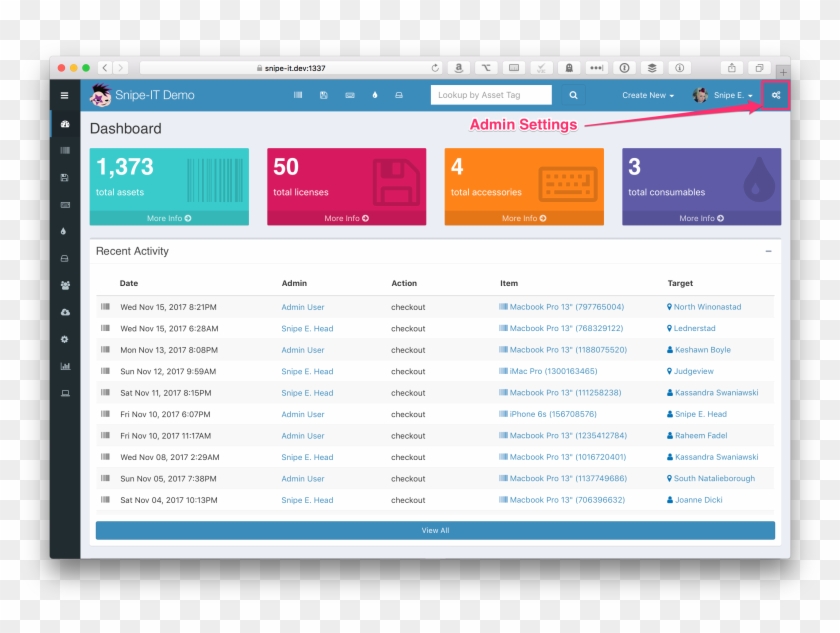Open More Info for total licenses
840x633 pixels.
point(346,218)
